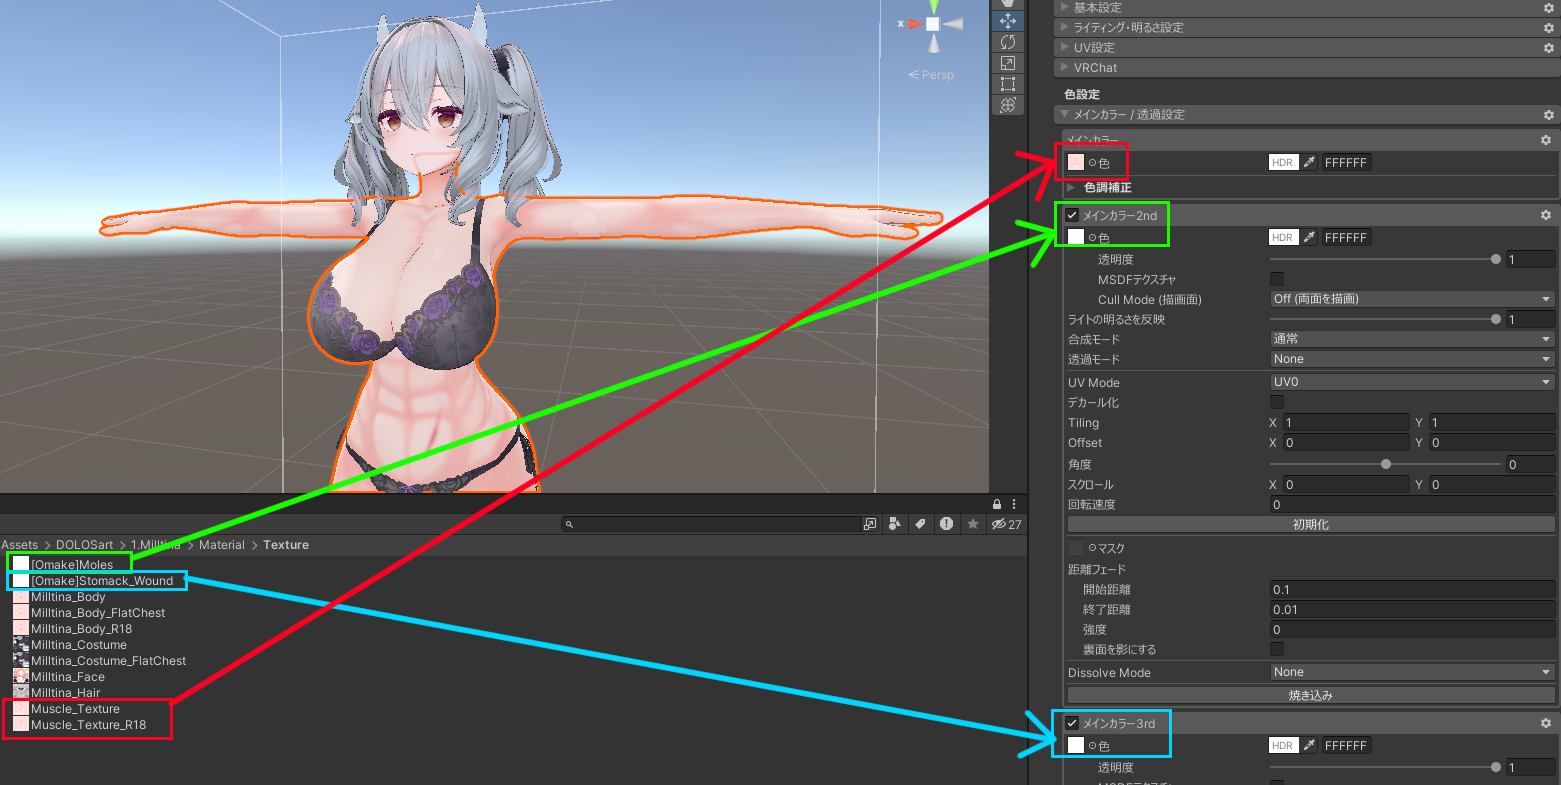The image size is (1561, 785).
Task: Click the 初期化 button
Action: click(x=1311, y=525)
